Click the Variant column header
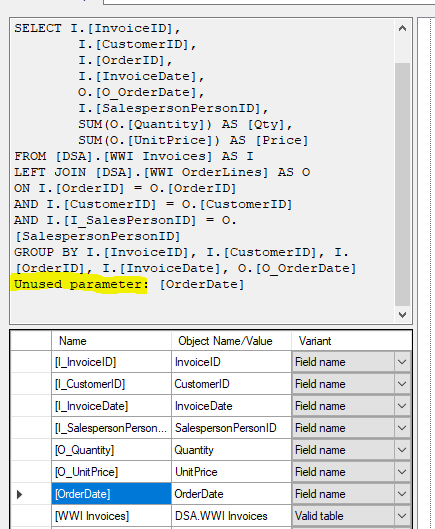Viewport: 435px width, 529px height. (x=352, y=341)
